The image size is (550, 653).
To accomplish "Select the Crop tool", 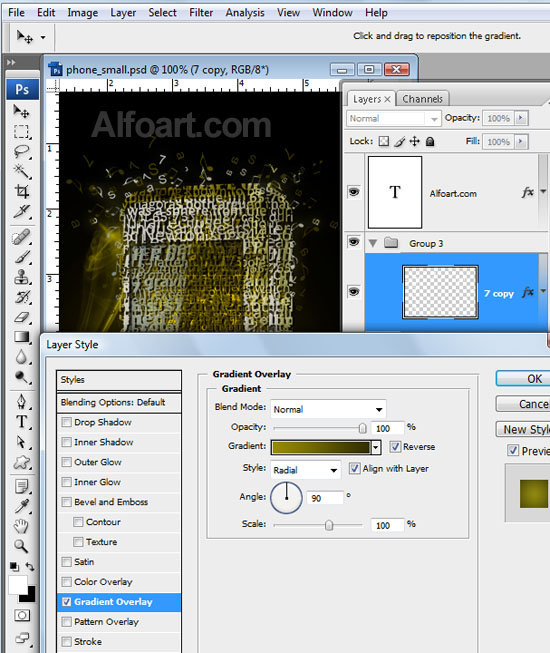I will (21, 191).
